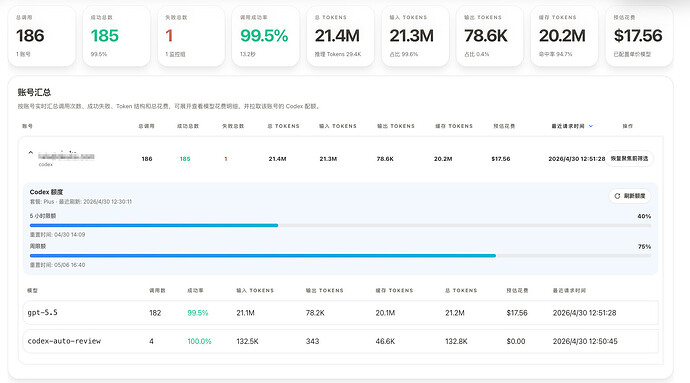The width and height of the screenshot is (690, 383).
Task: Click the 失败总数 column header in account table
Action: tap(233, 126)
